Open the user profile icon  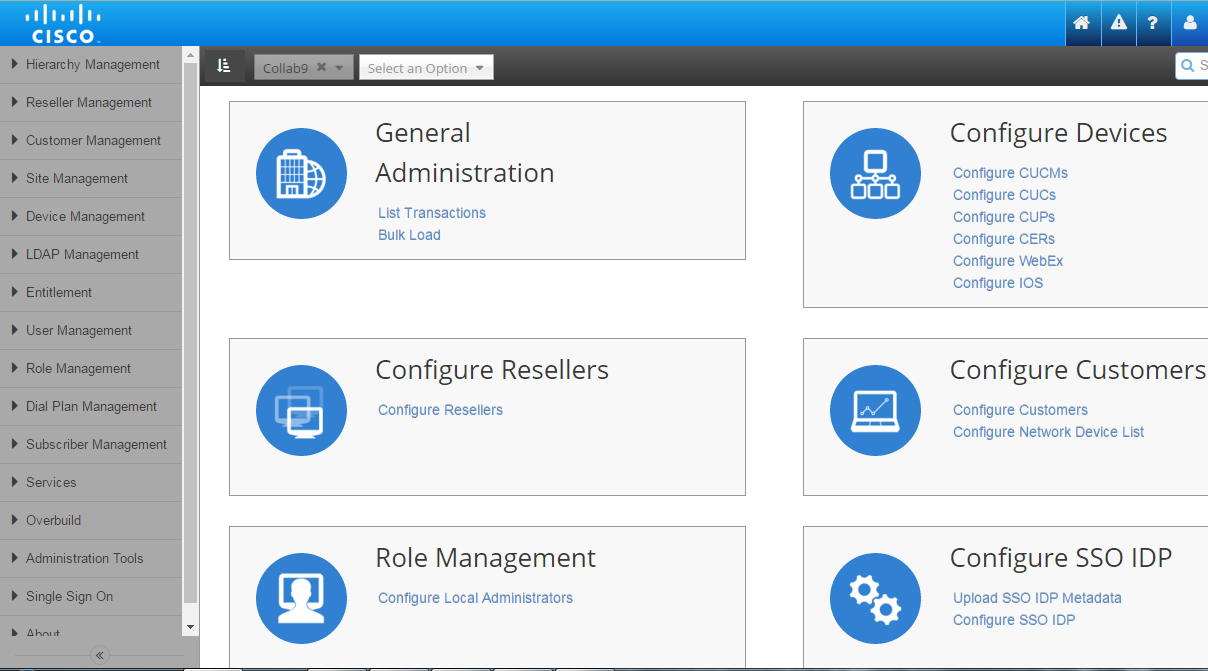[1190, 23]
